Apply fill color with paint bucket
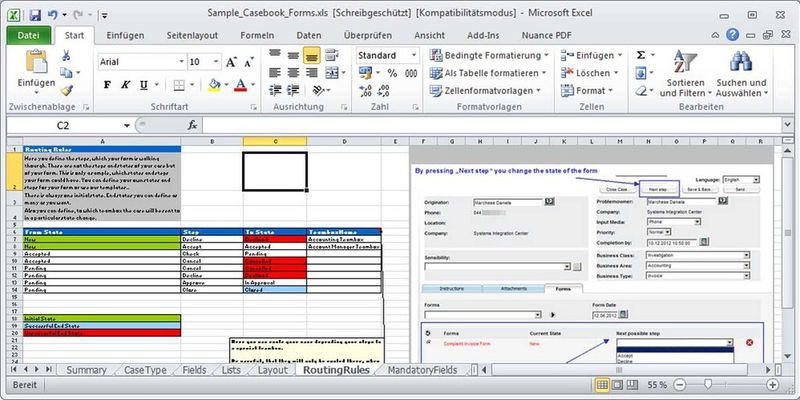The height and width of the screenshot is (400, 800). coord(215,85)
